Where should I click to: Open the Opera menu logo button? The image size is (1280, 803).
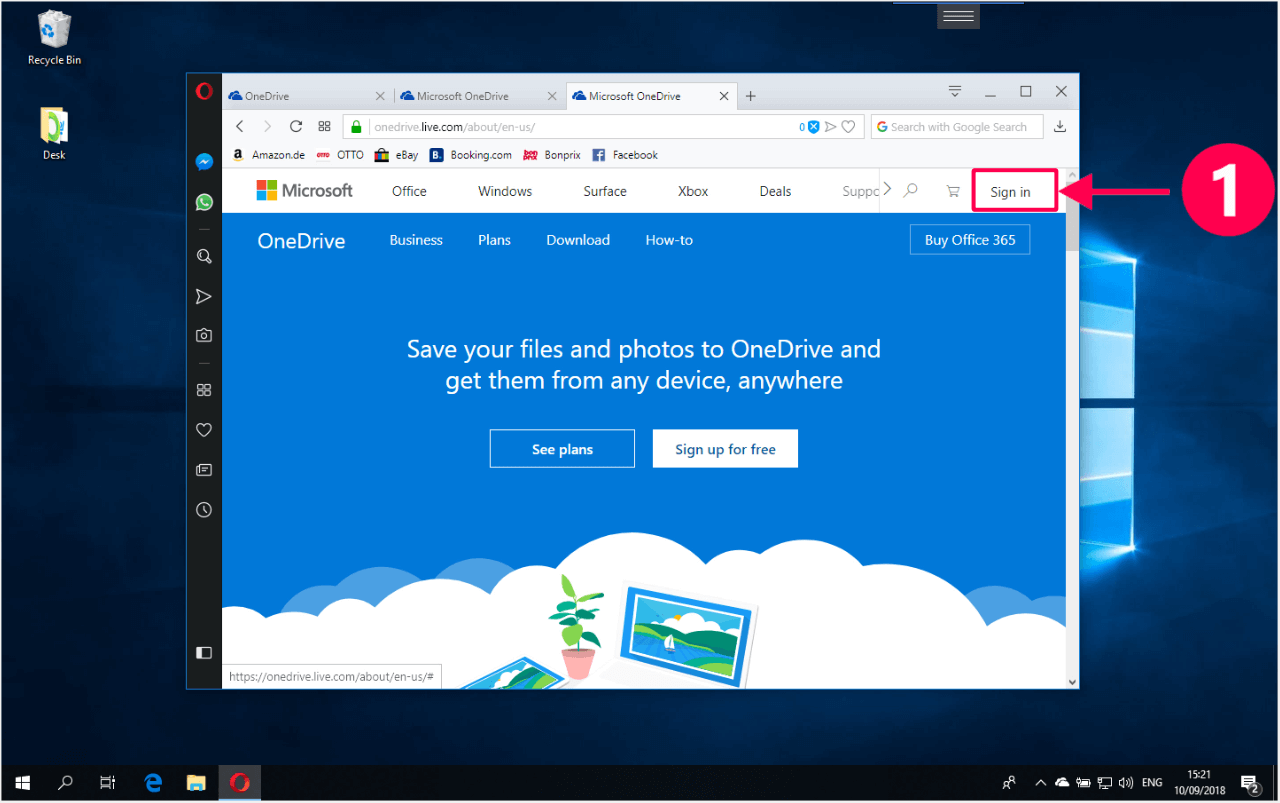tap(204, 92)
